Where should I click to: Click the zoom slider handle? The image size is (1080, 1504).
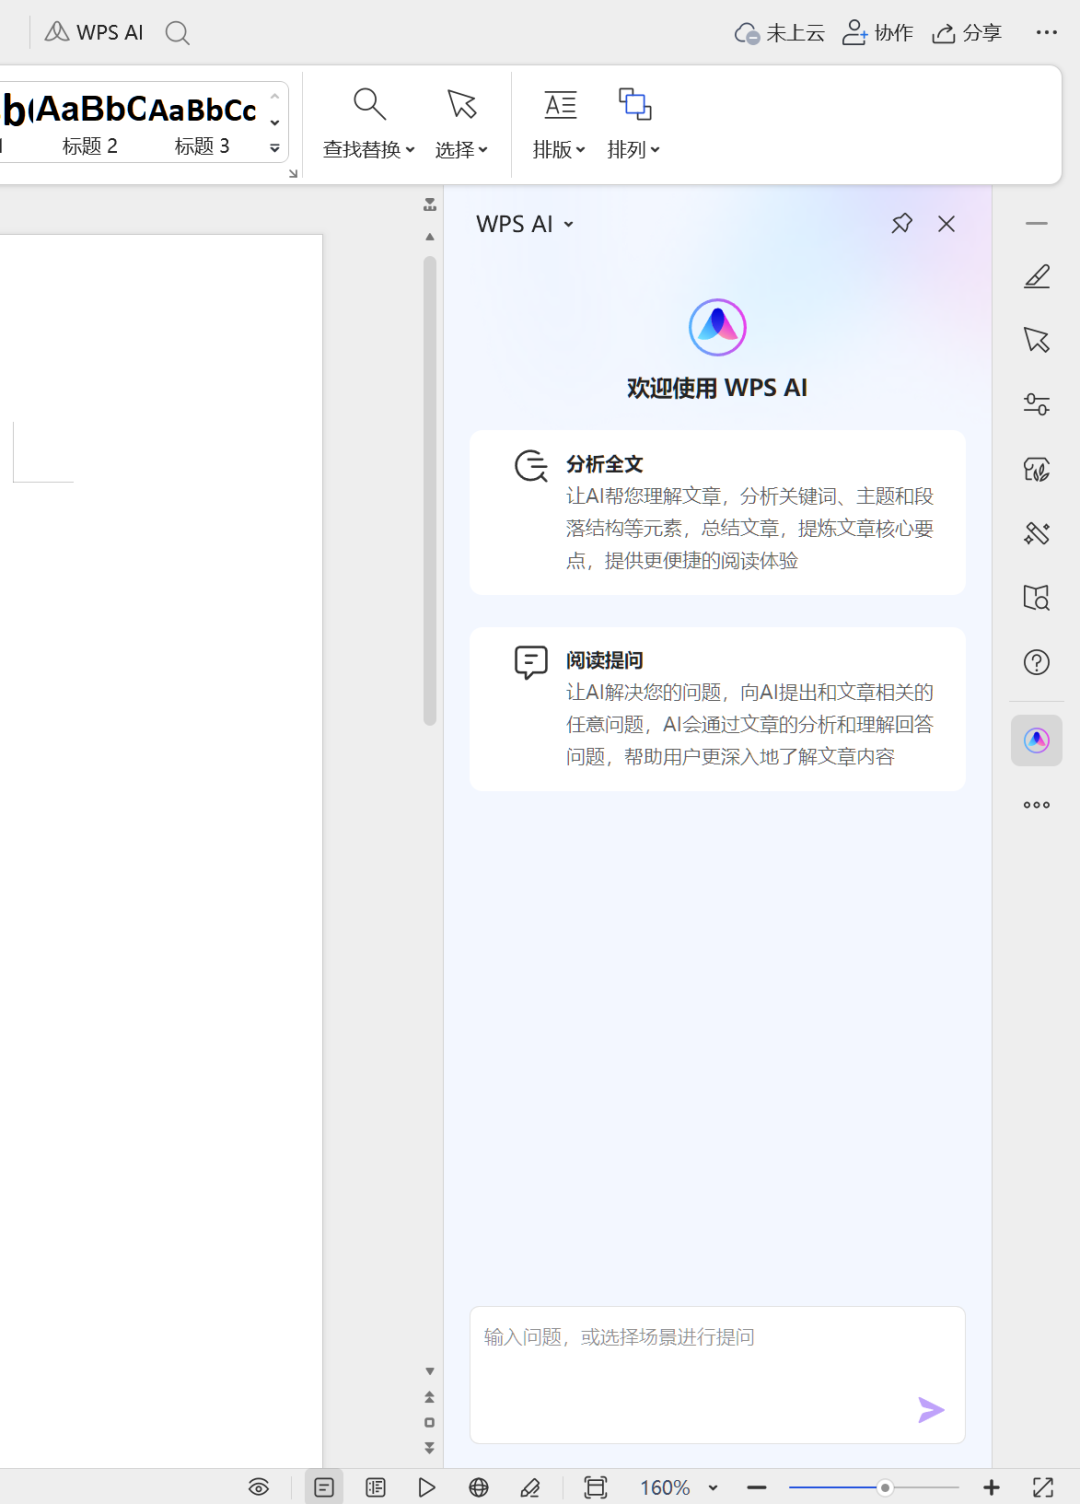pos(885,1488)
